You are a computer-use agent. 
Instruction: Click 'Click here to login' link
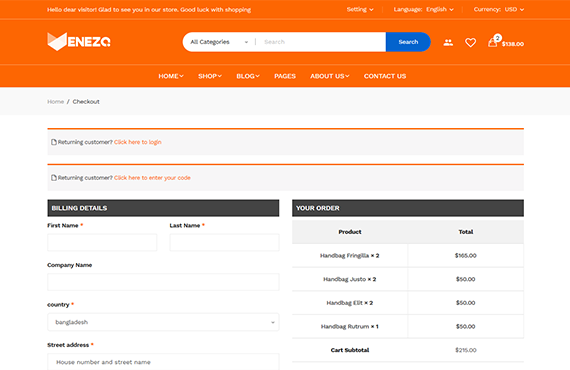coord(138,142)
